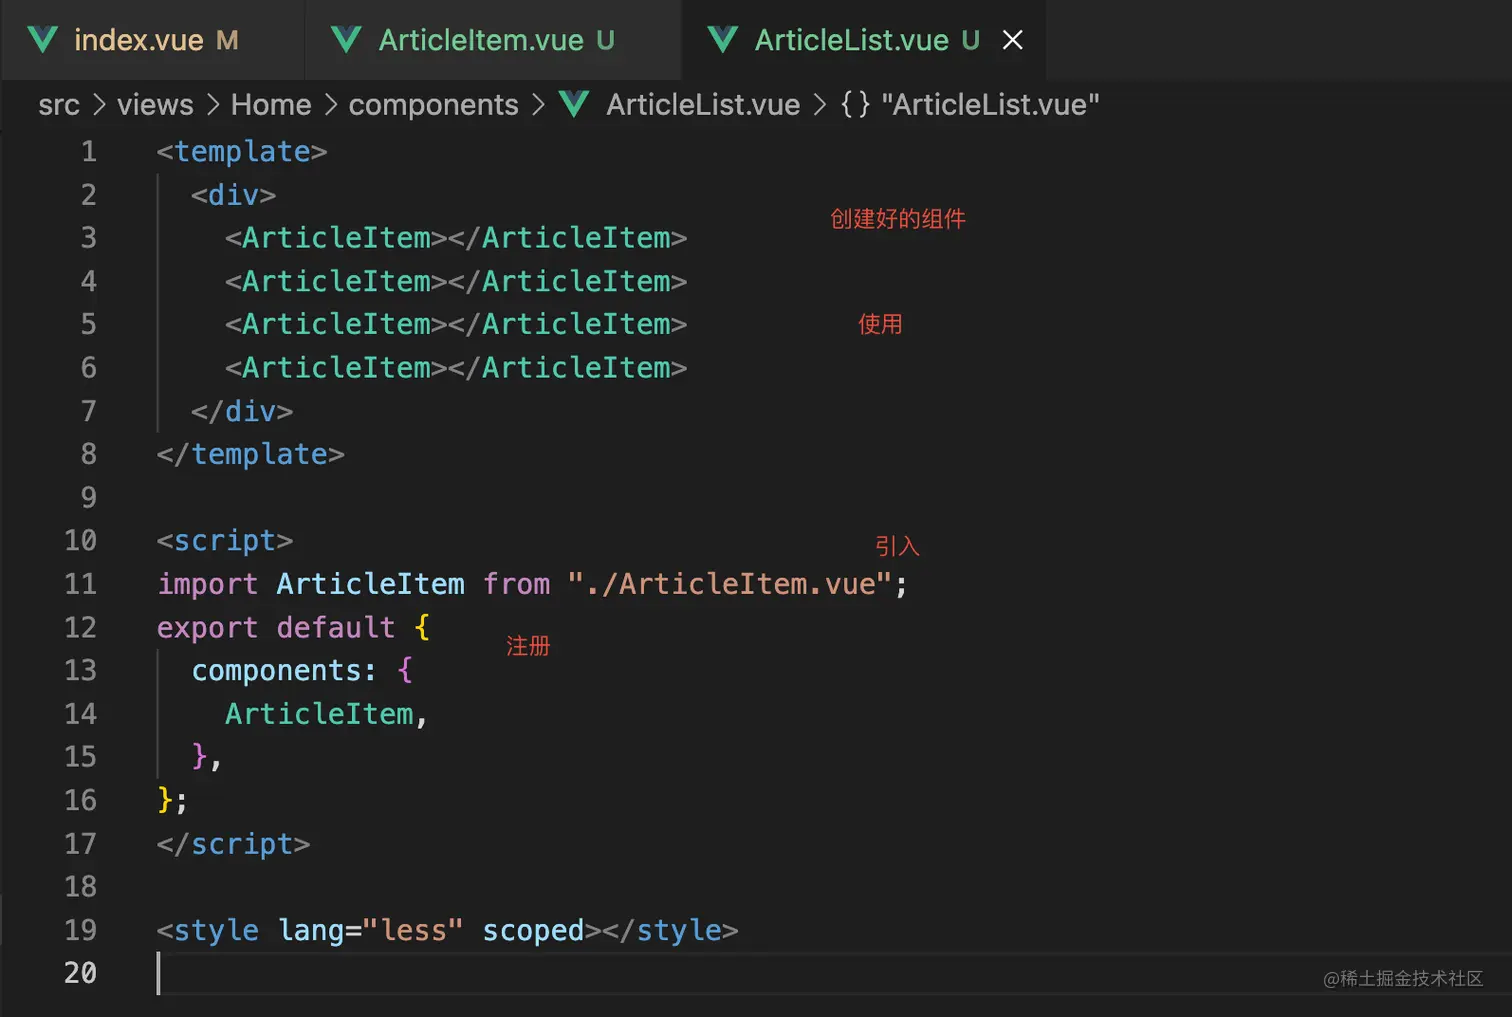Image resolution: width=1512 pixels, height=1017 pixels.
Task: Click the ArticleItem tag on line 3
Action: click(x=456, y=238)
